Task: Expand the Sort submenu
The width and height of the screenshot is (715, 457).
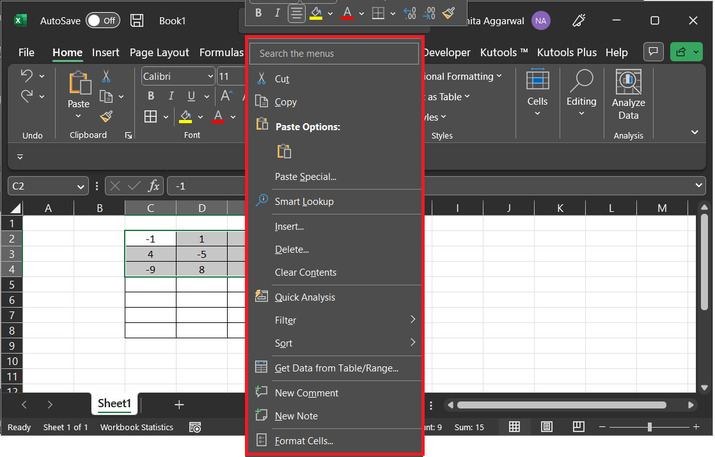Action: [334, 343]
